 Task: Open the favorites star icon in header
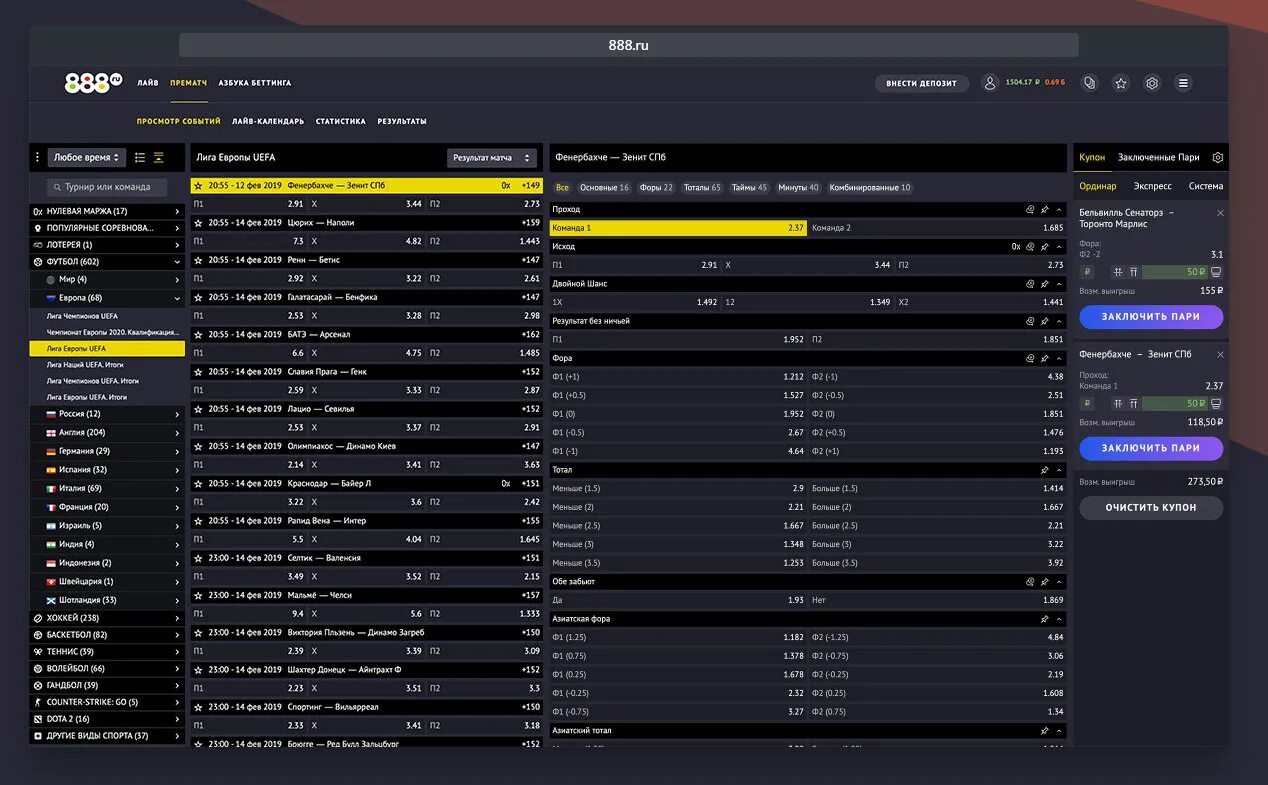point(1121,83)
